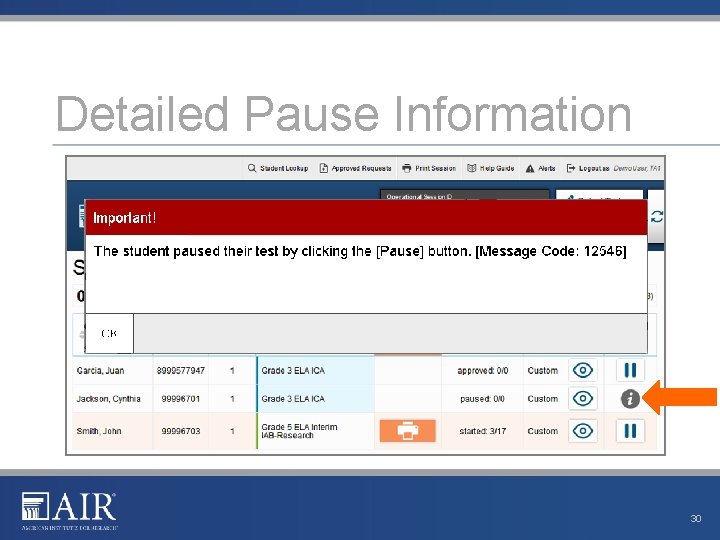This screenshot has height=540, width=720.
Task: Click Custom setting in Garcia's row
Action: click(543, 371)
